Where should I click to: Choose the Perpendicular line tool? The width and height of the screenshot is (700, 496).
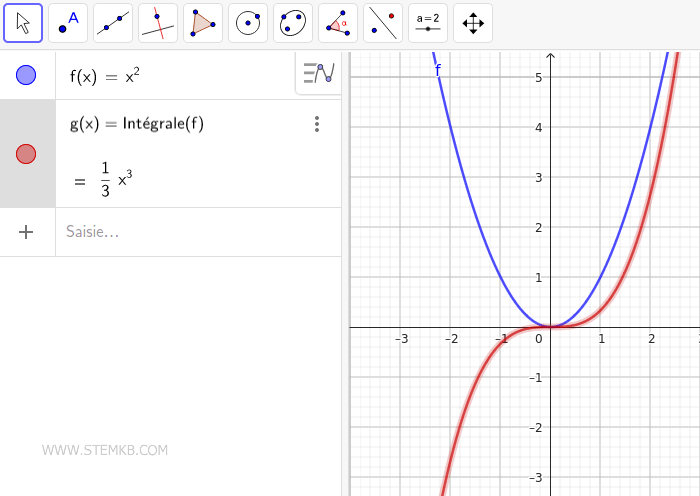click(158, 23)
